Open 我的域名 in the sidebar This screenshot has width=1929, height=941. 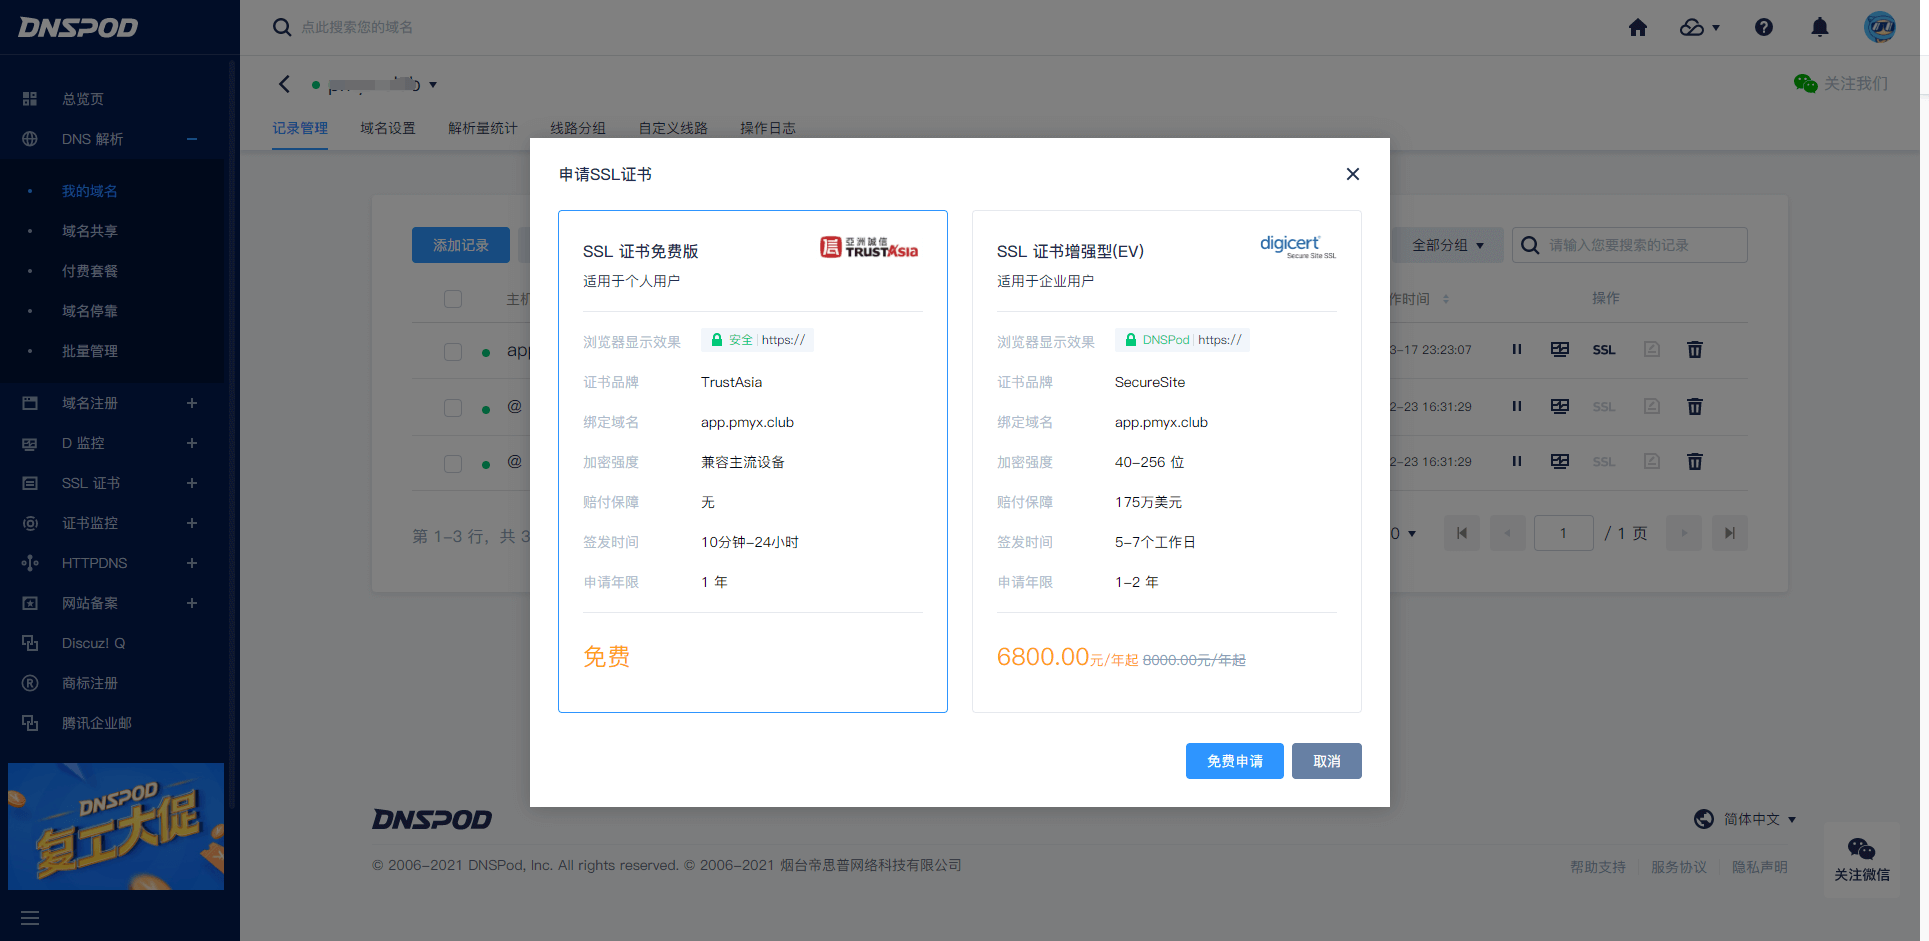tap(90, 191)
